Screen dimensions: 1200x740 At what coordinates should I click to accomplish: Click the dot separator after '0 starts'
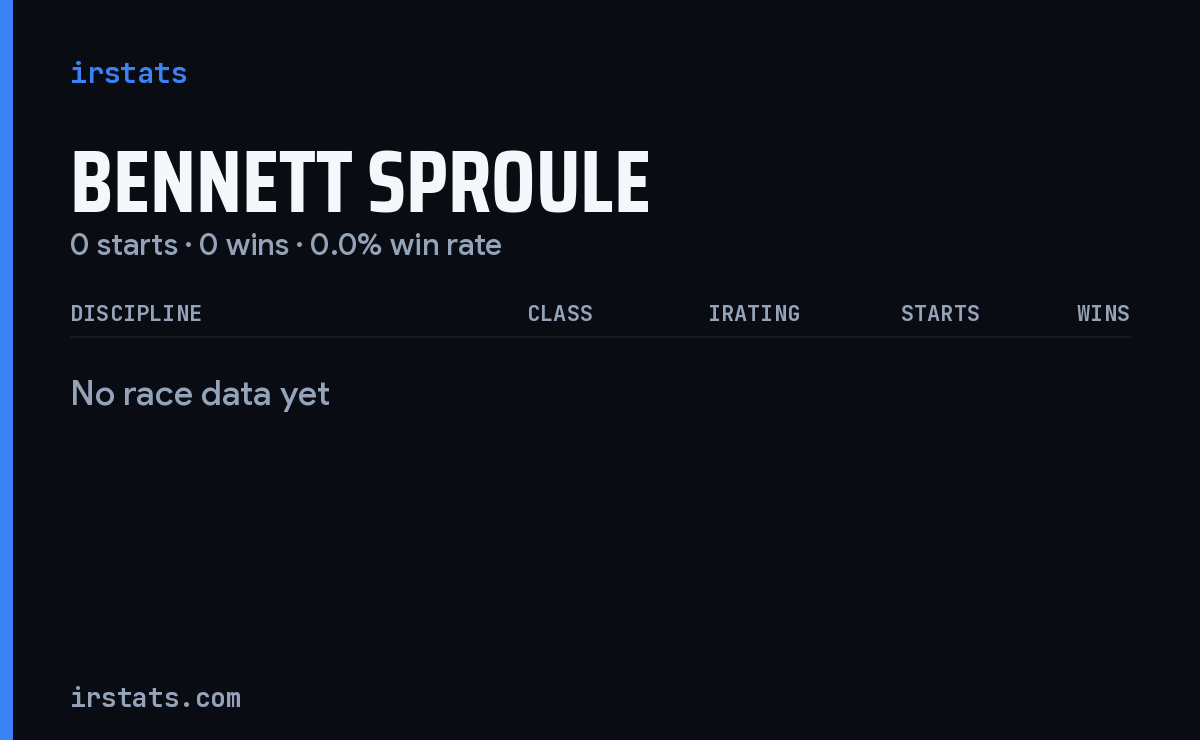[x=188, y=245]
